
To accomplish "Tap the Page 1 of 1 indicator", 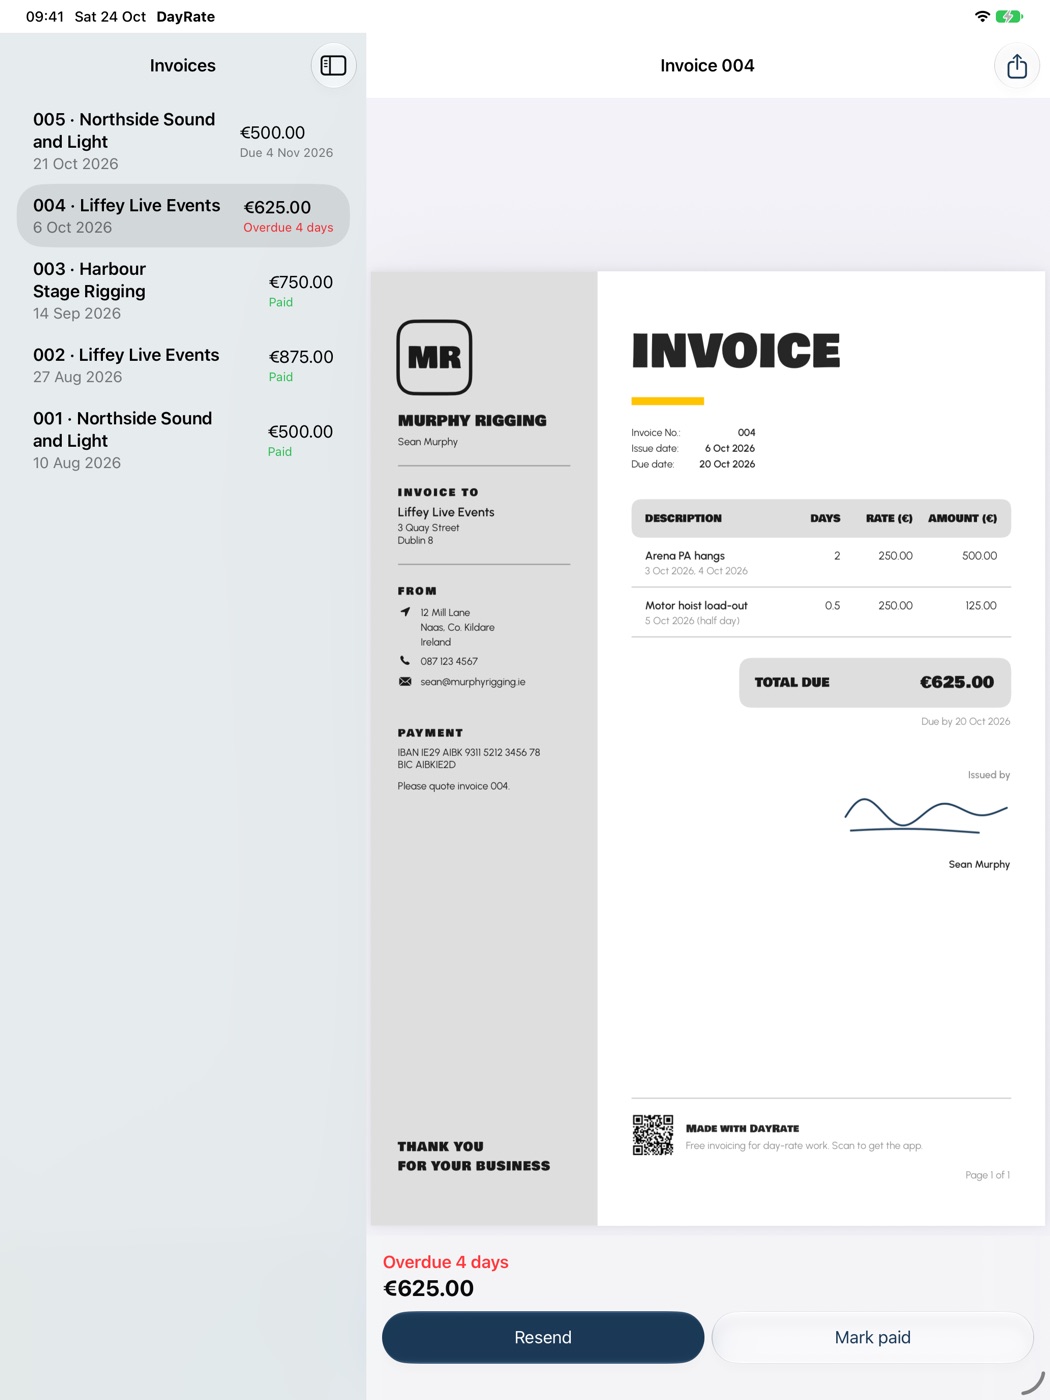I will 987,1175.
